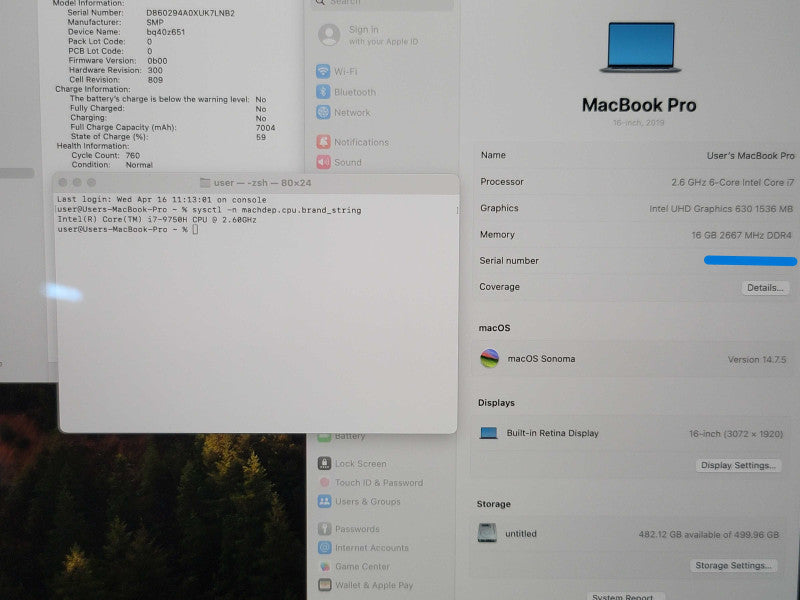This screenshot has height=600, width=800.
Task: Click Condition: Normal text
Action: click(112, 165)
